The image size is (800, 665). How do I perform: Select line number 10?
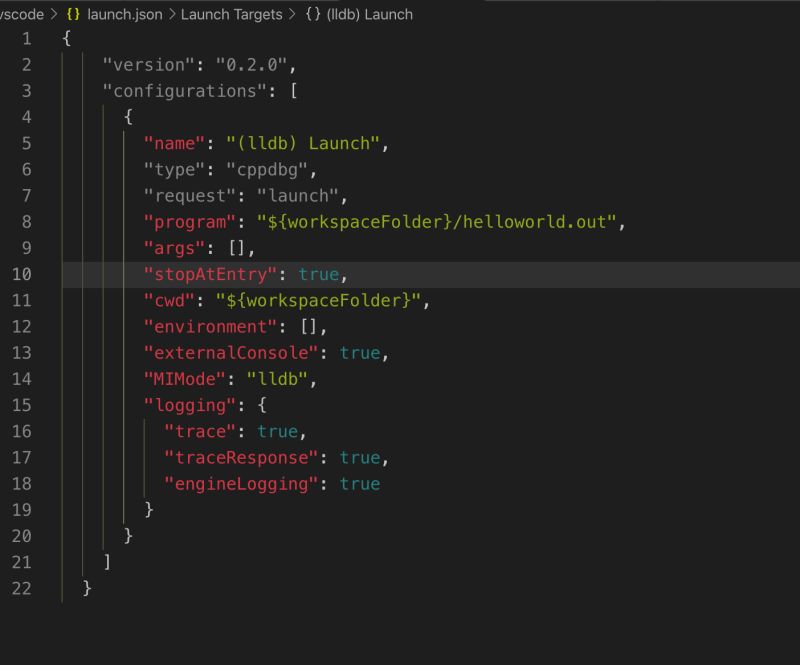[24, 274]
